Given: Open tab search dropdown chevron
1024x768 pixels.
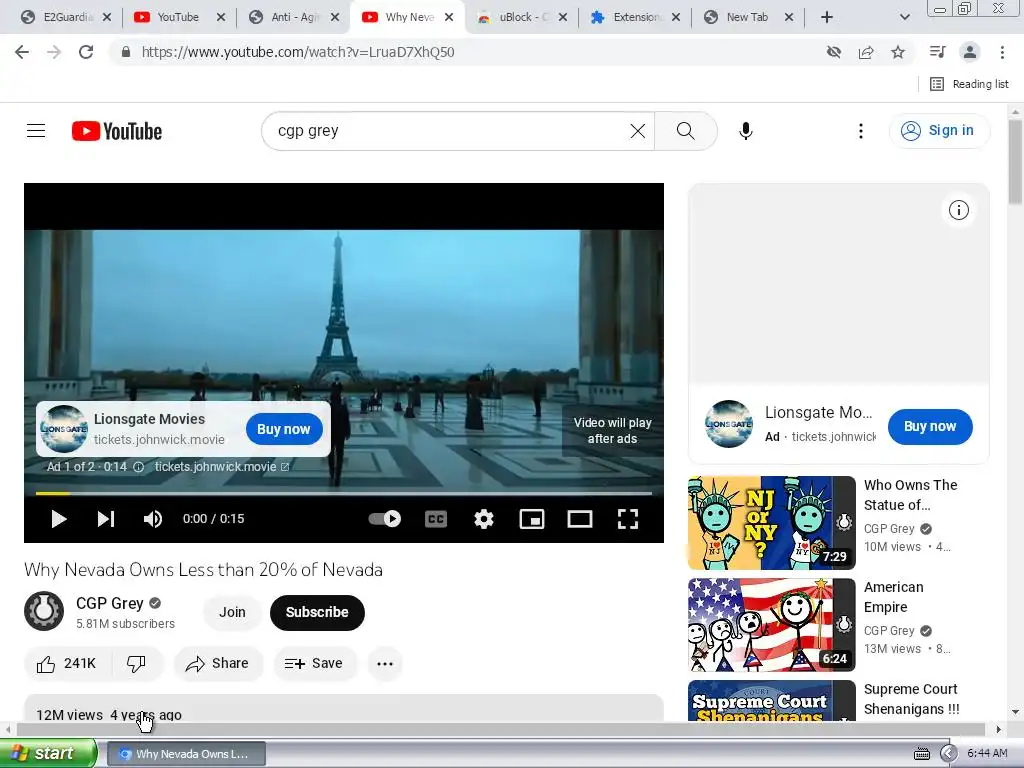Looking at the screenshot, I should pos(904,18).
